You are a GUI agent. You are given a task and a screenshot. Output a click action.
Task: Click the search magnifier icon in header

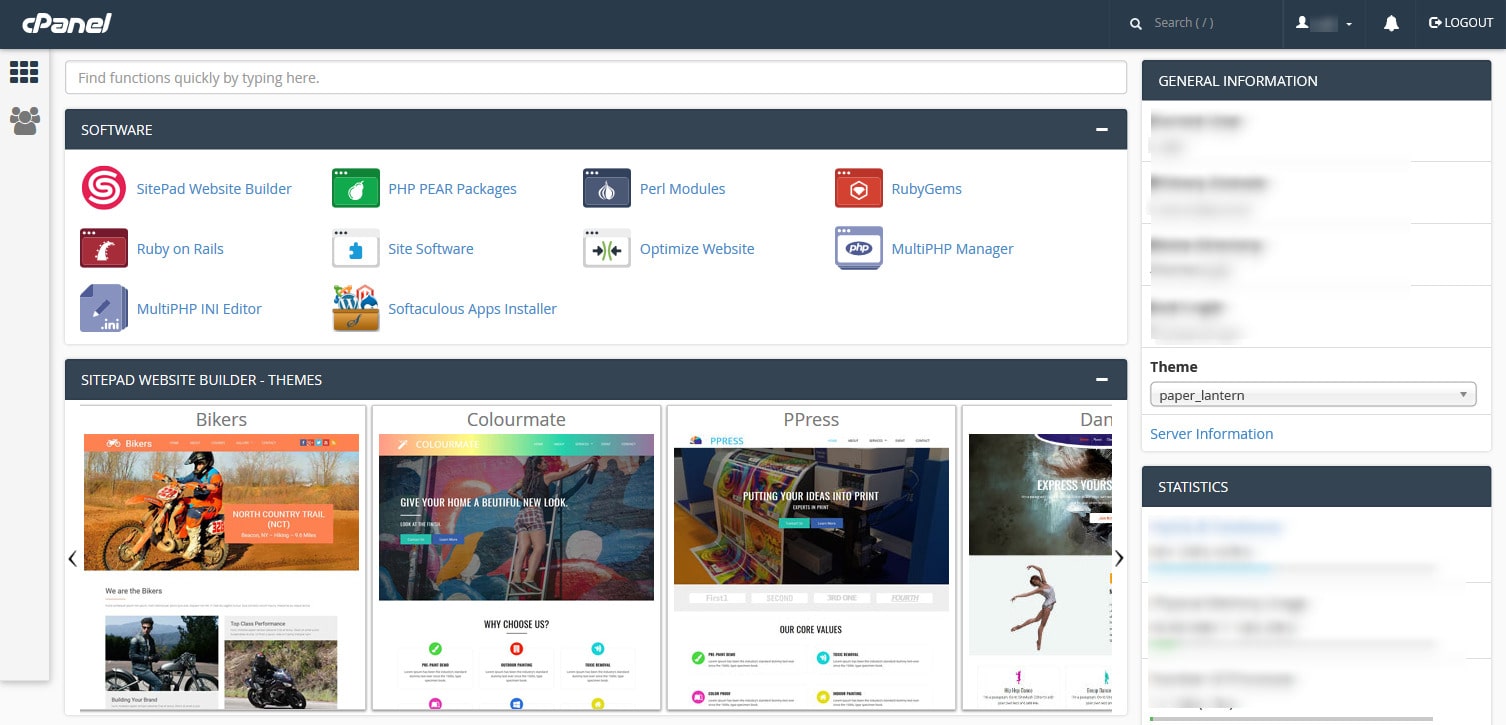point(1135,23)
